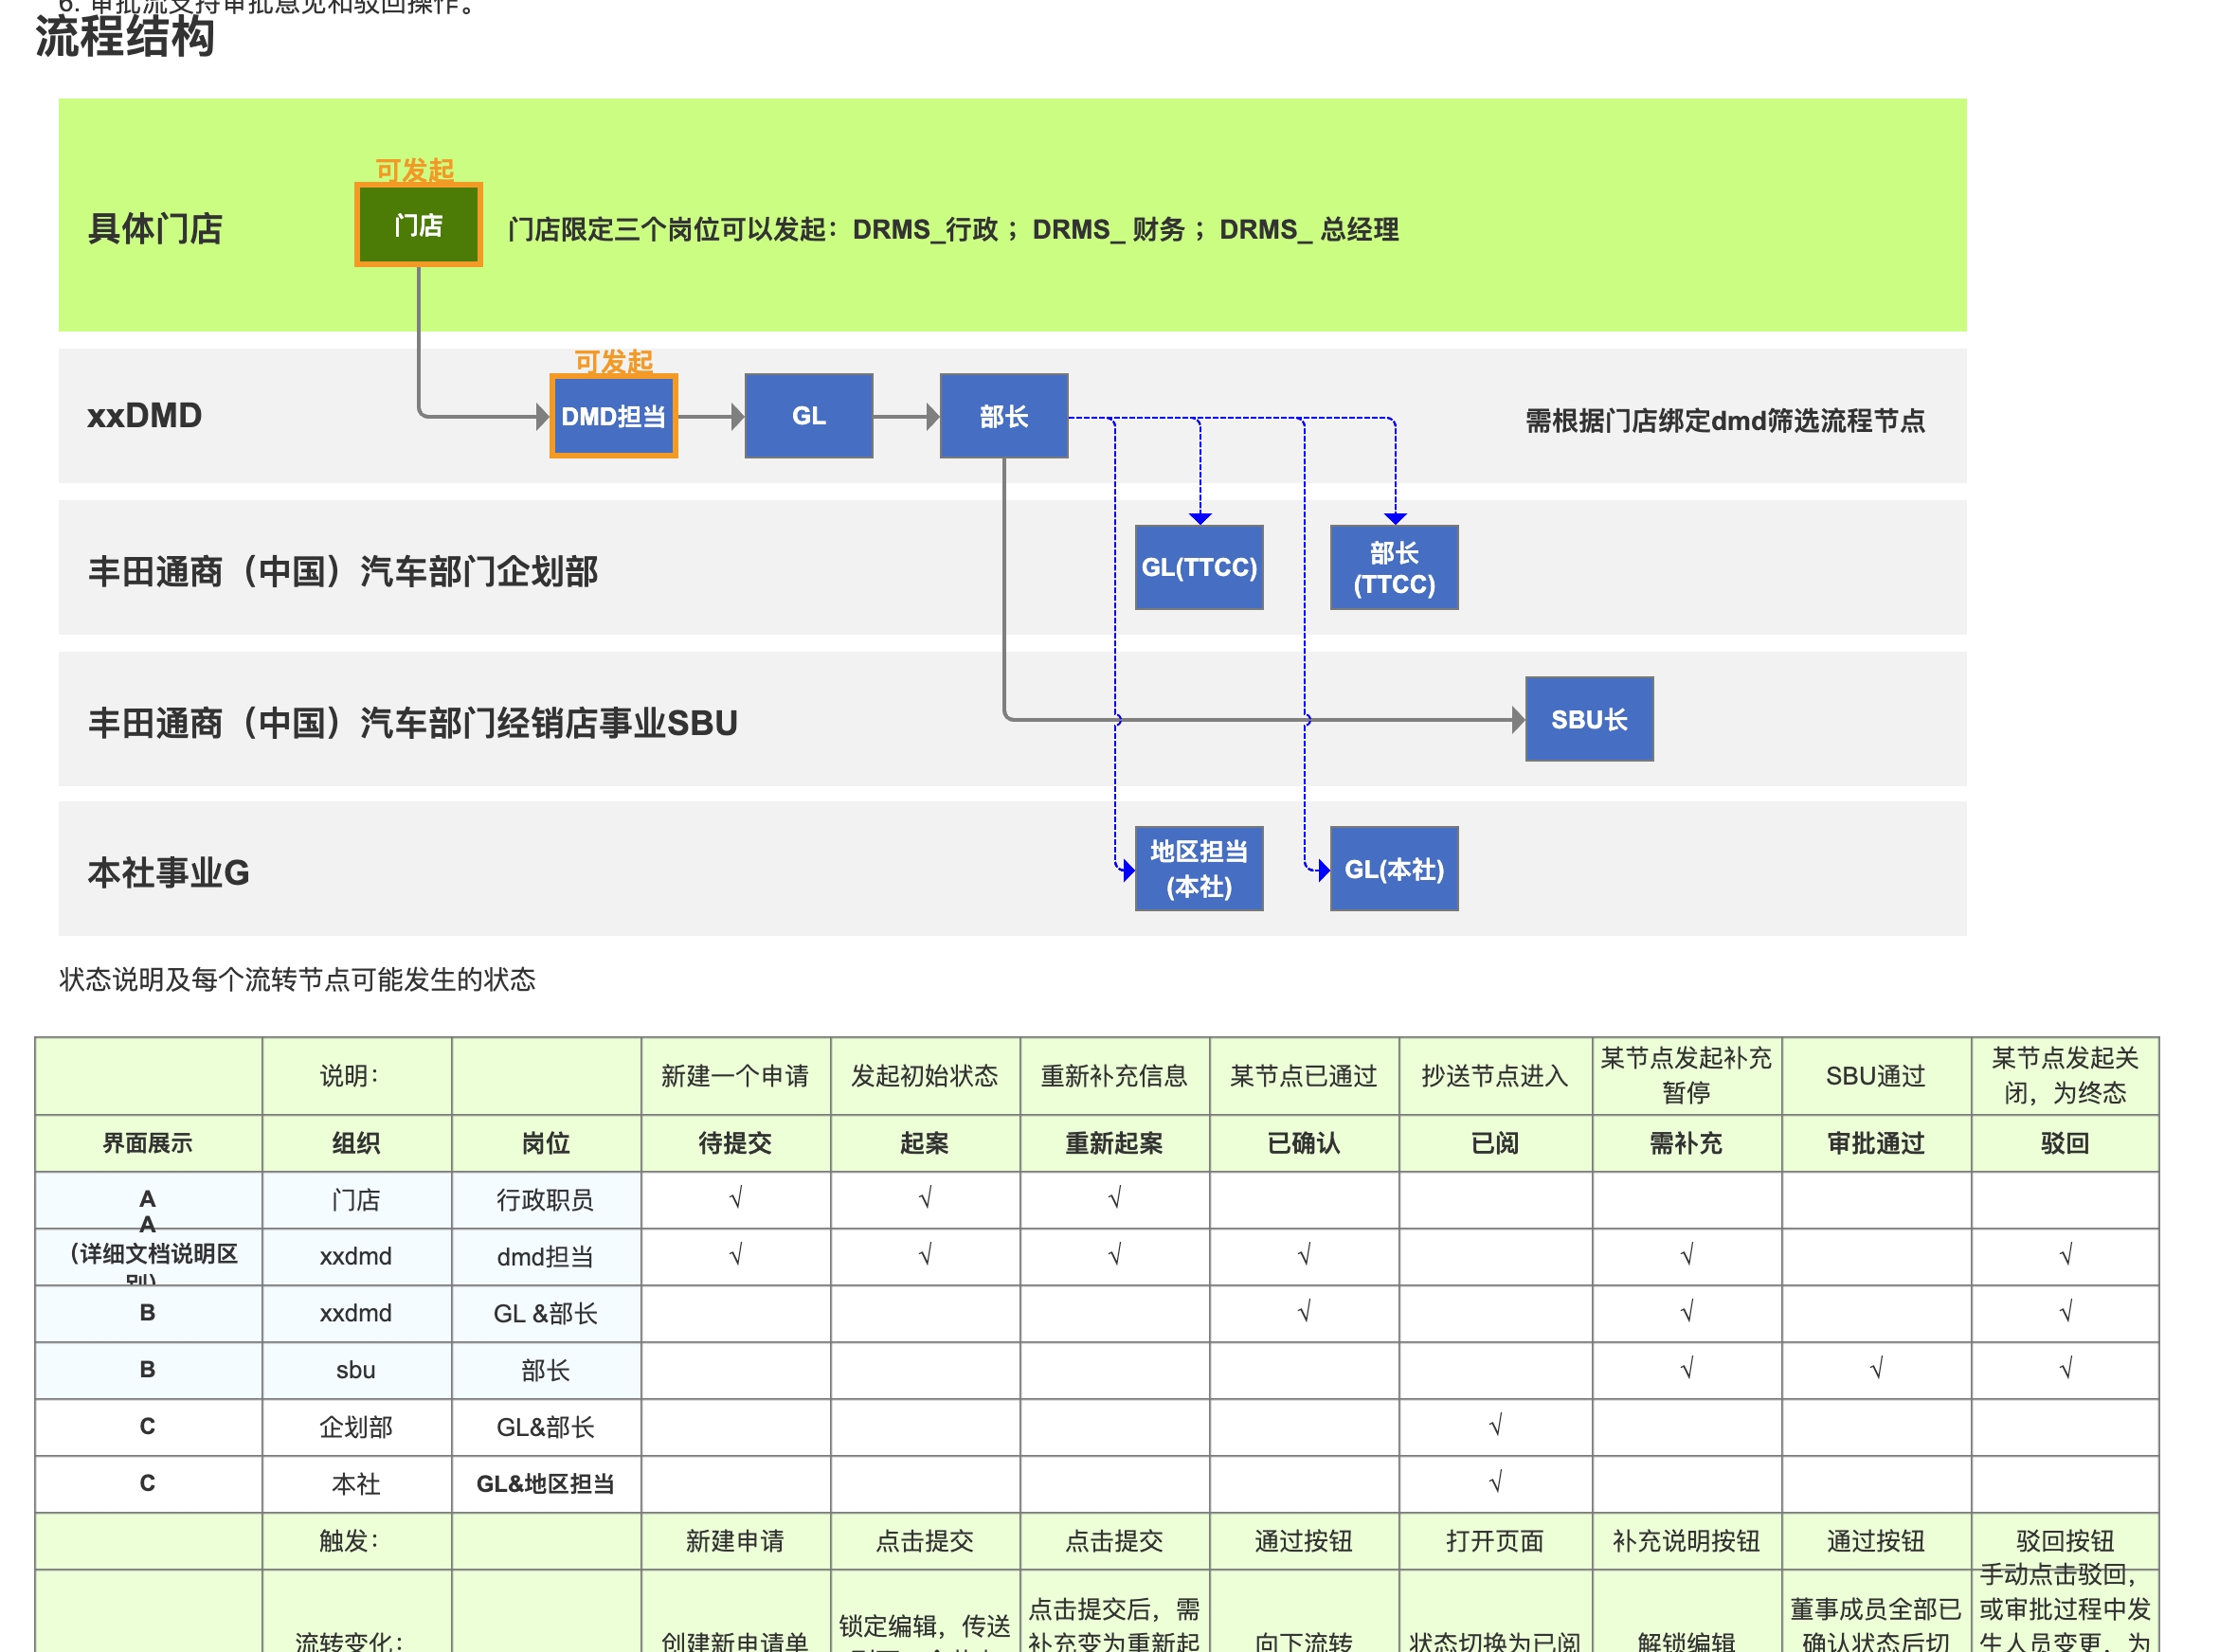Screen dimensions: 2219x1652
Task: Click checkmark in dmd担当 row under 已确认
Action: 1304,1255
